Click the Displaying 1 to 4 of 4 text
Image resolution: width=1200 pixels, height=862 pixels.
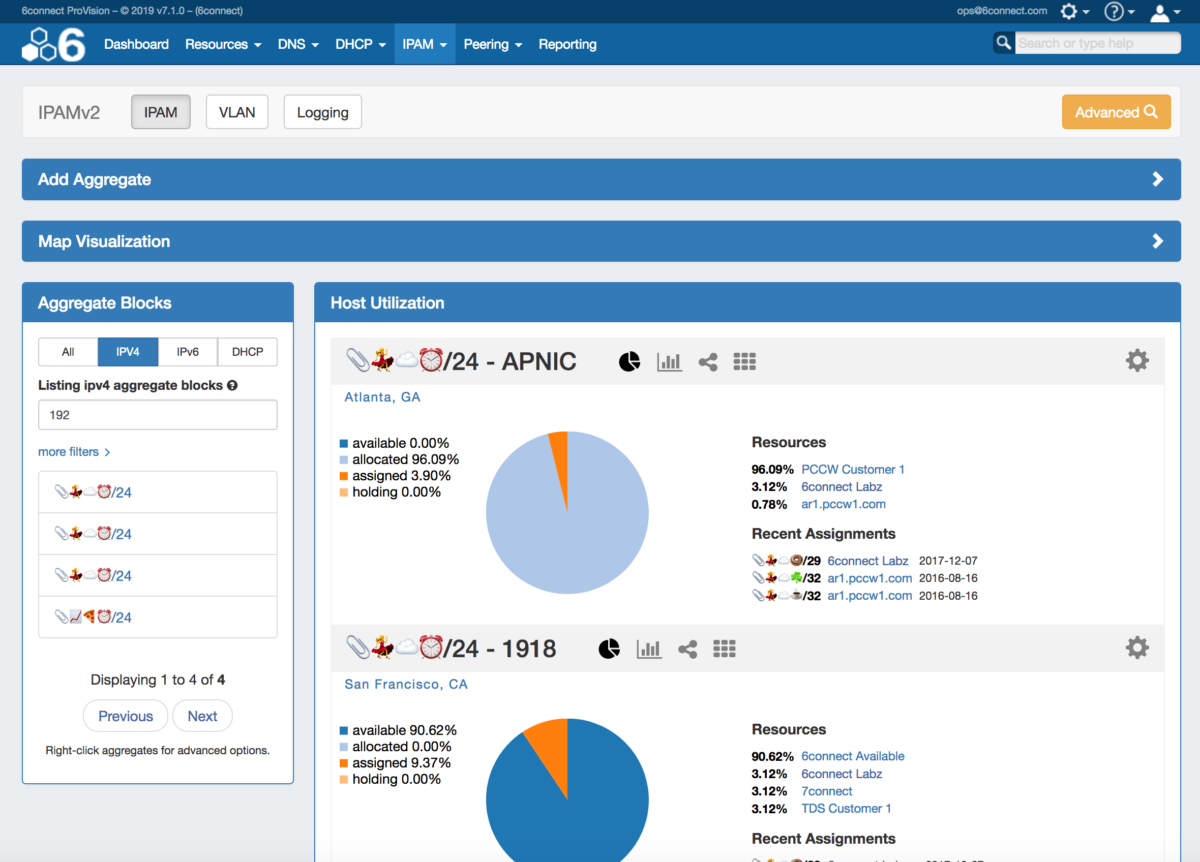coord(158,680)
